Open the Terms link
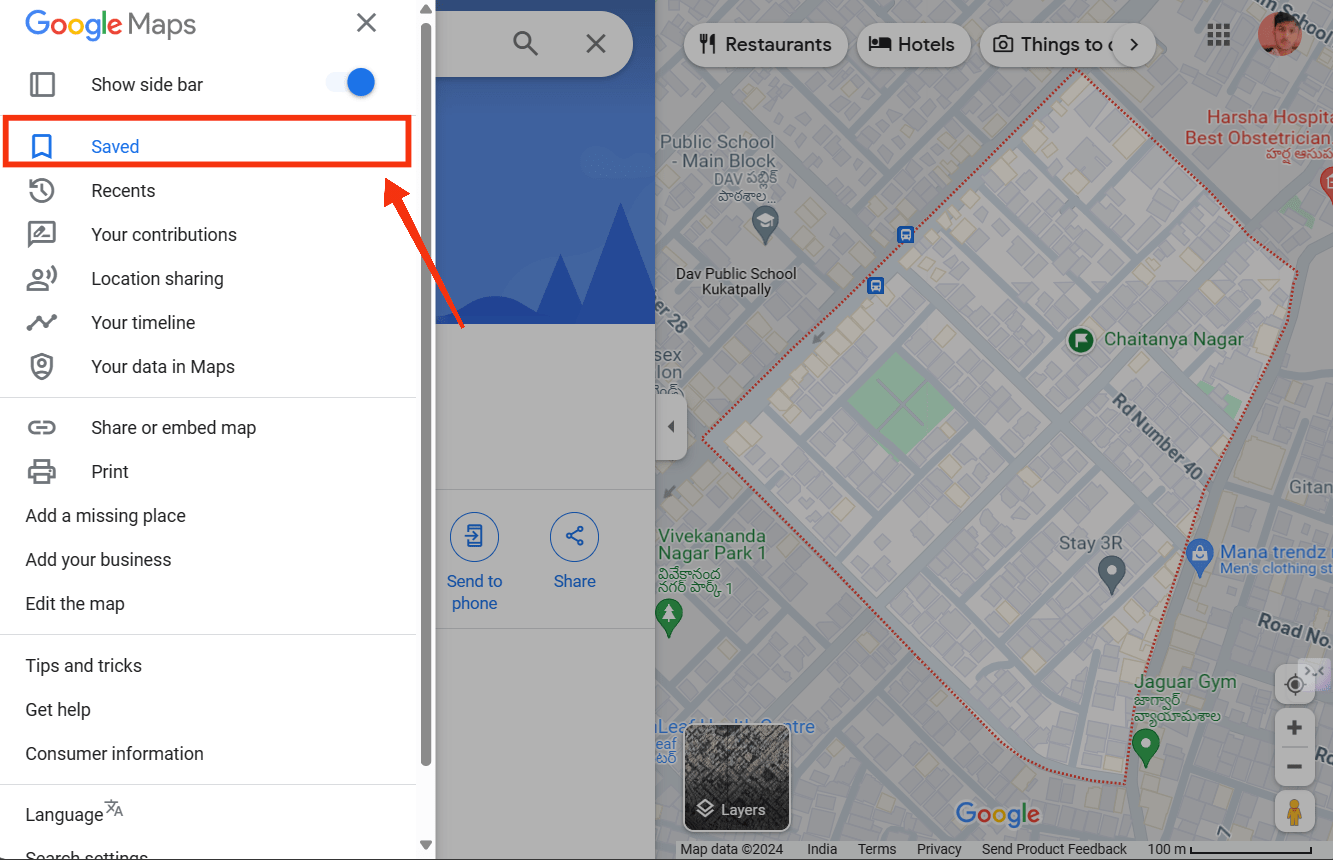The image size is (1333, 860). click(877, 849)
